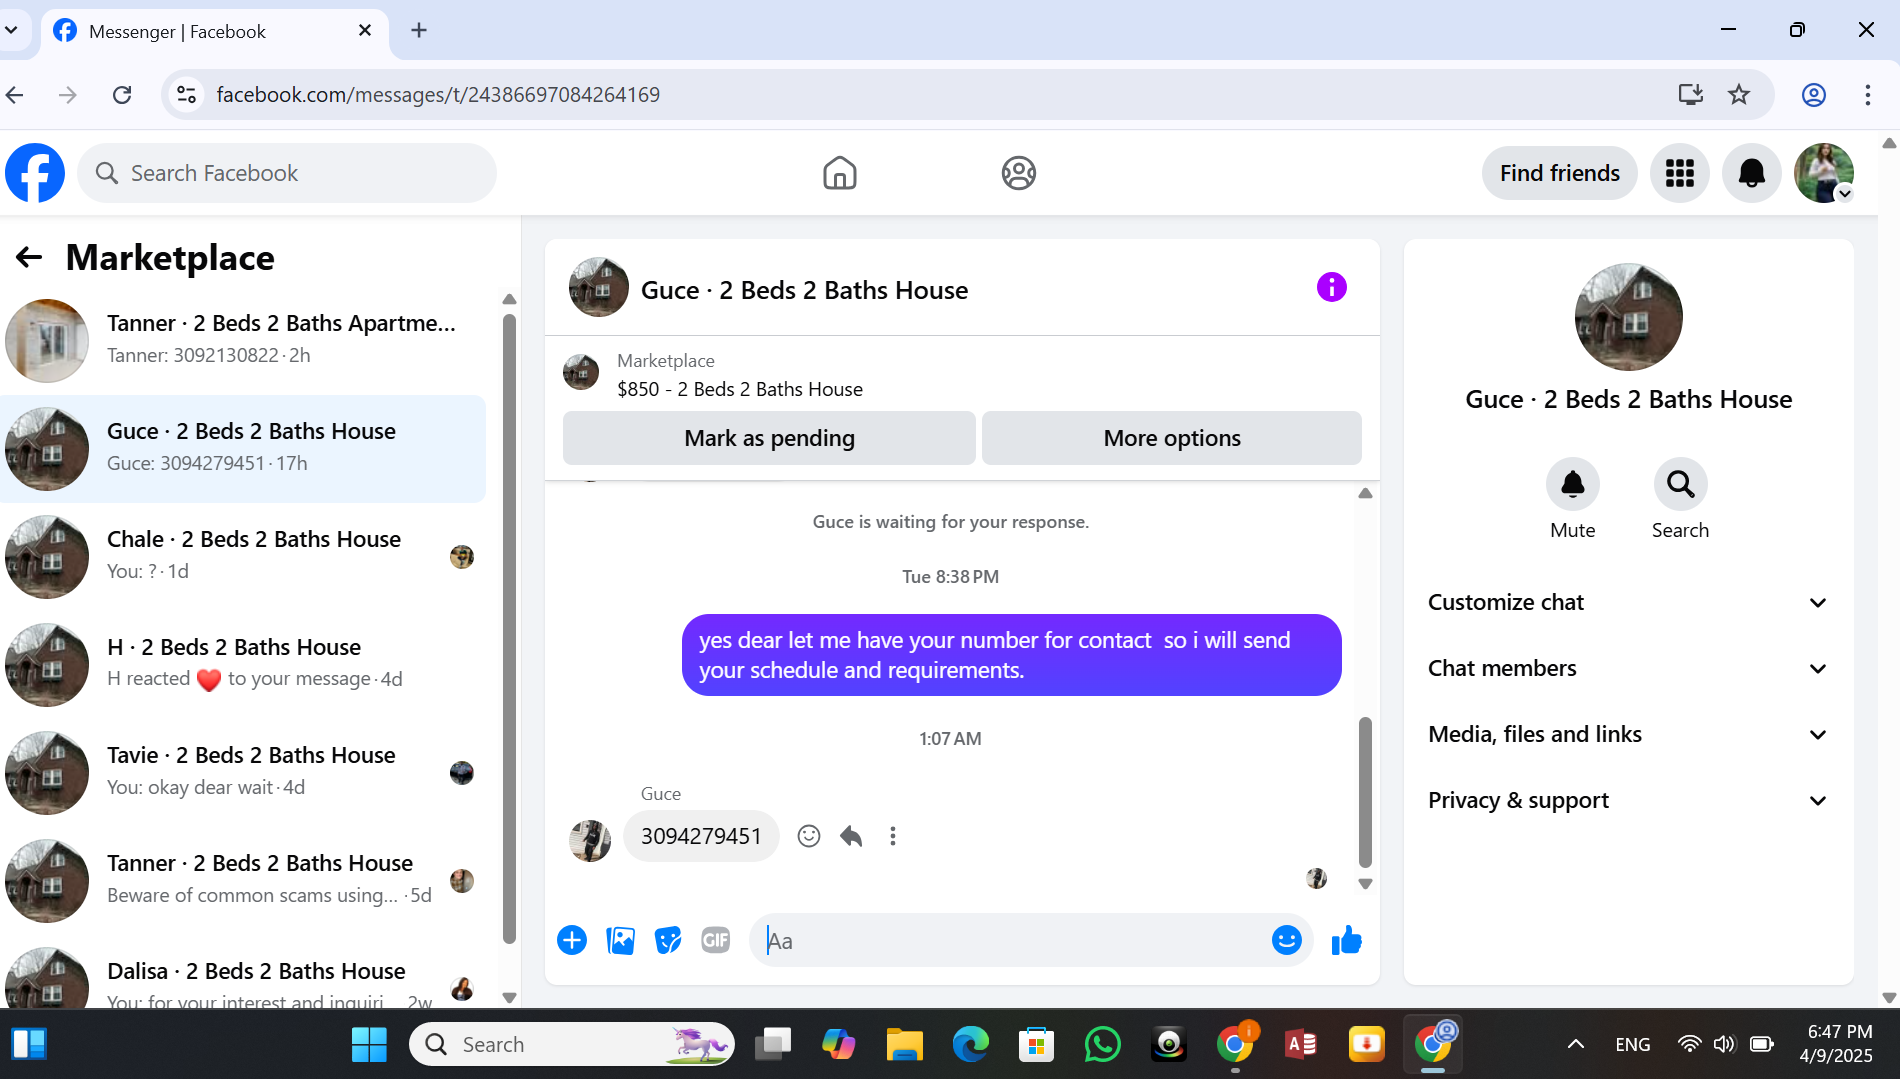Choose a sticker
The width and height of the screenshot is (1900, 1079).
(x=668, y=940)
